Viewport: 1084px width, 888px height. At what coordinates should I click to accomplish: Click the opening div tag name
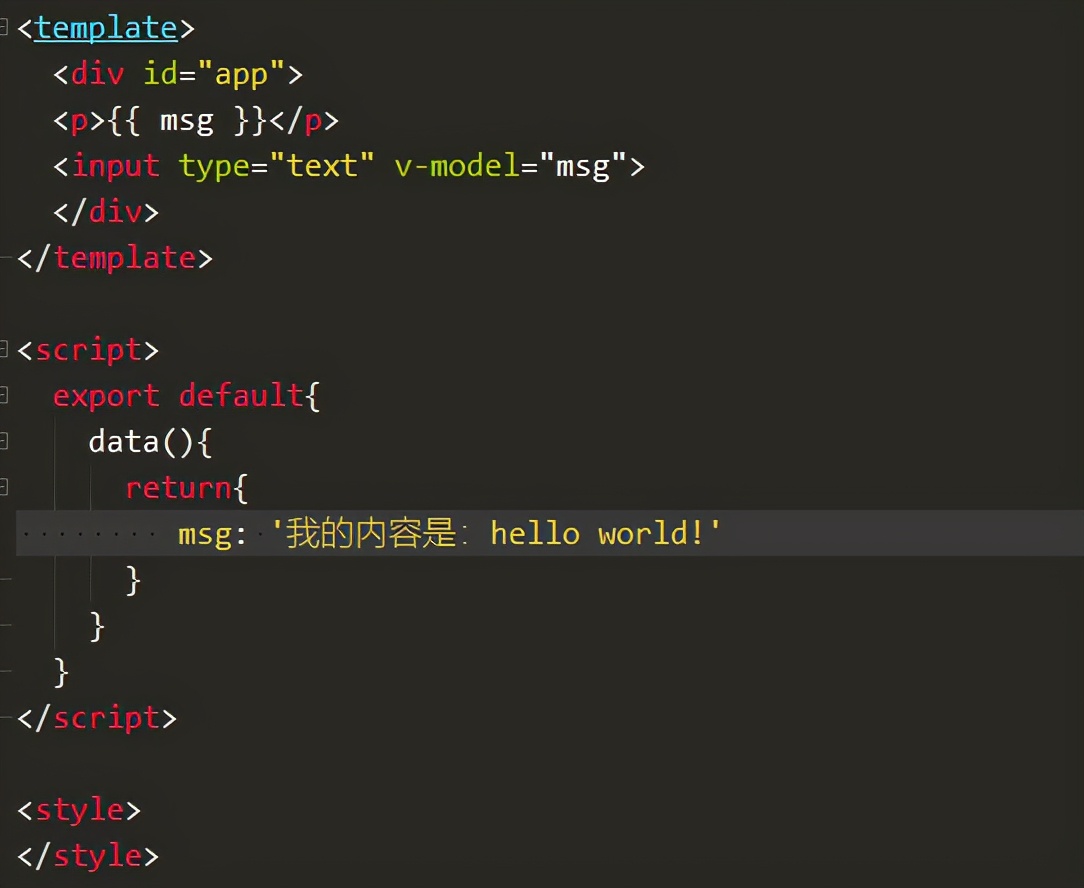pyautogui.click(x=97, y=73)
